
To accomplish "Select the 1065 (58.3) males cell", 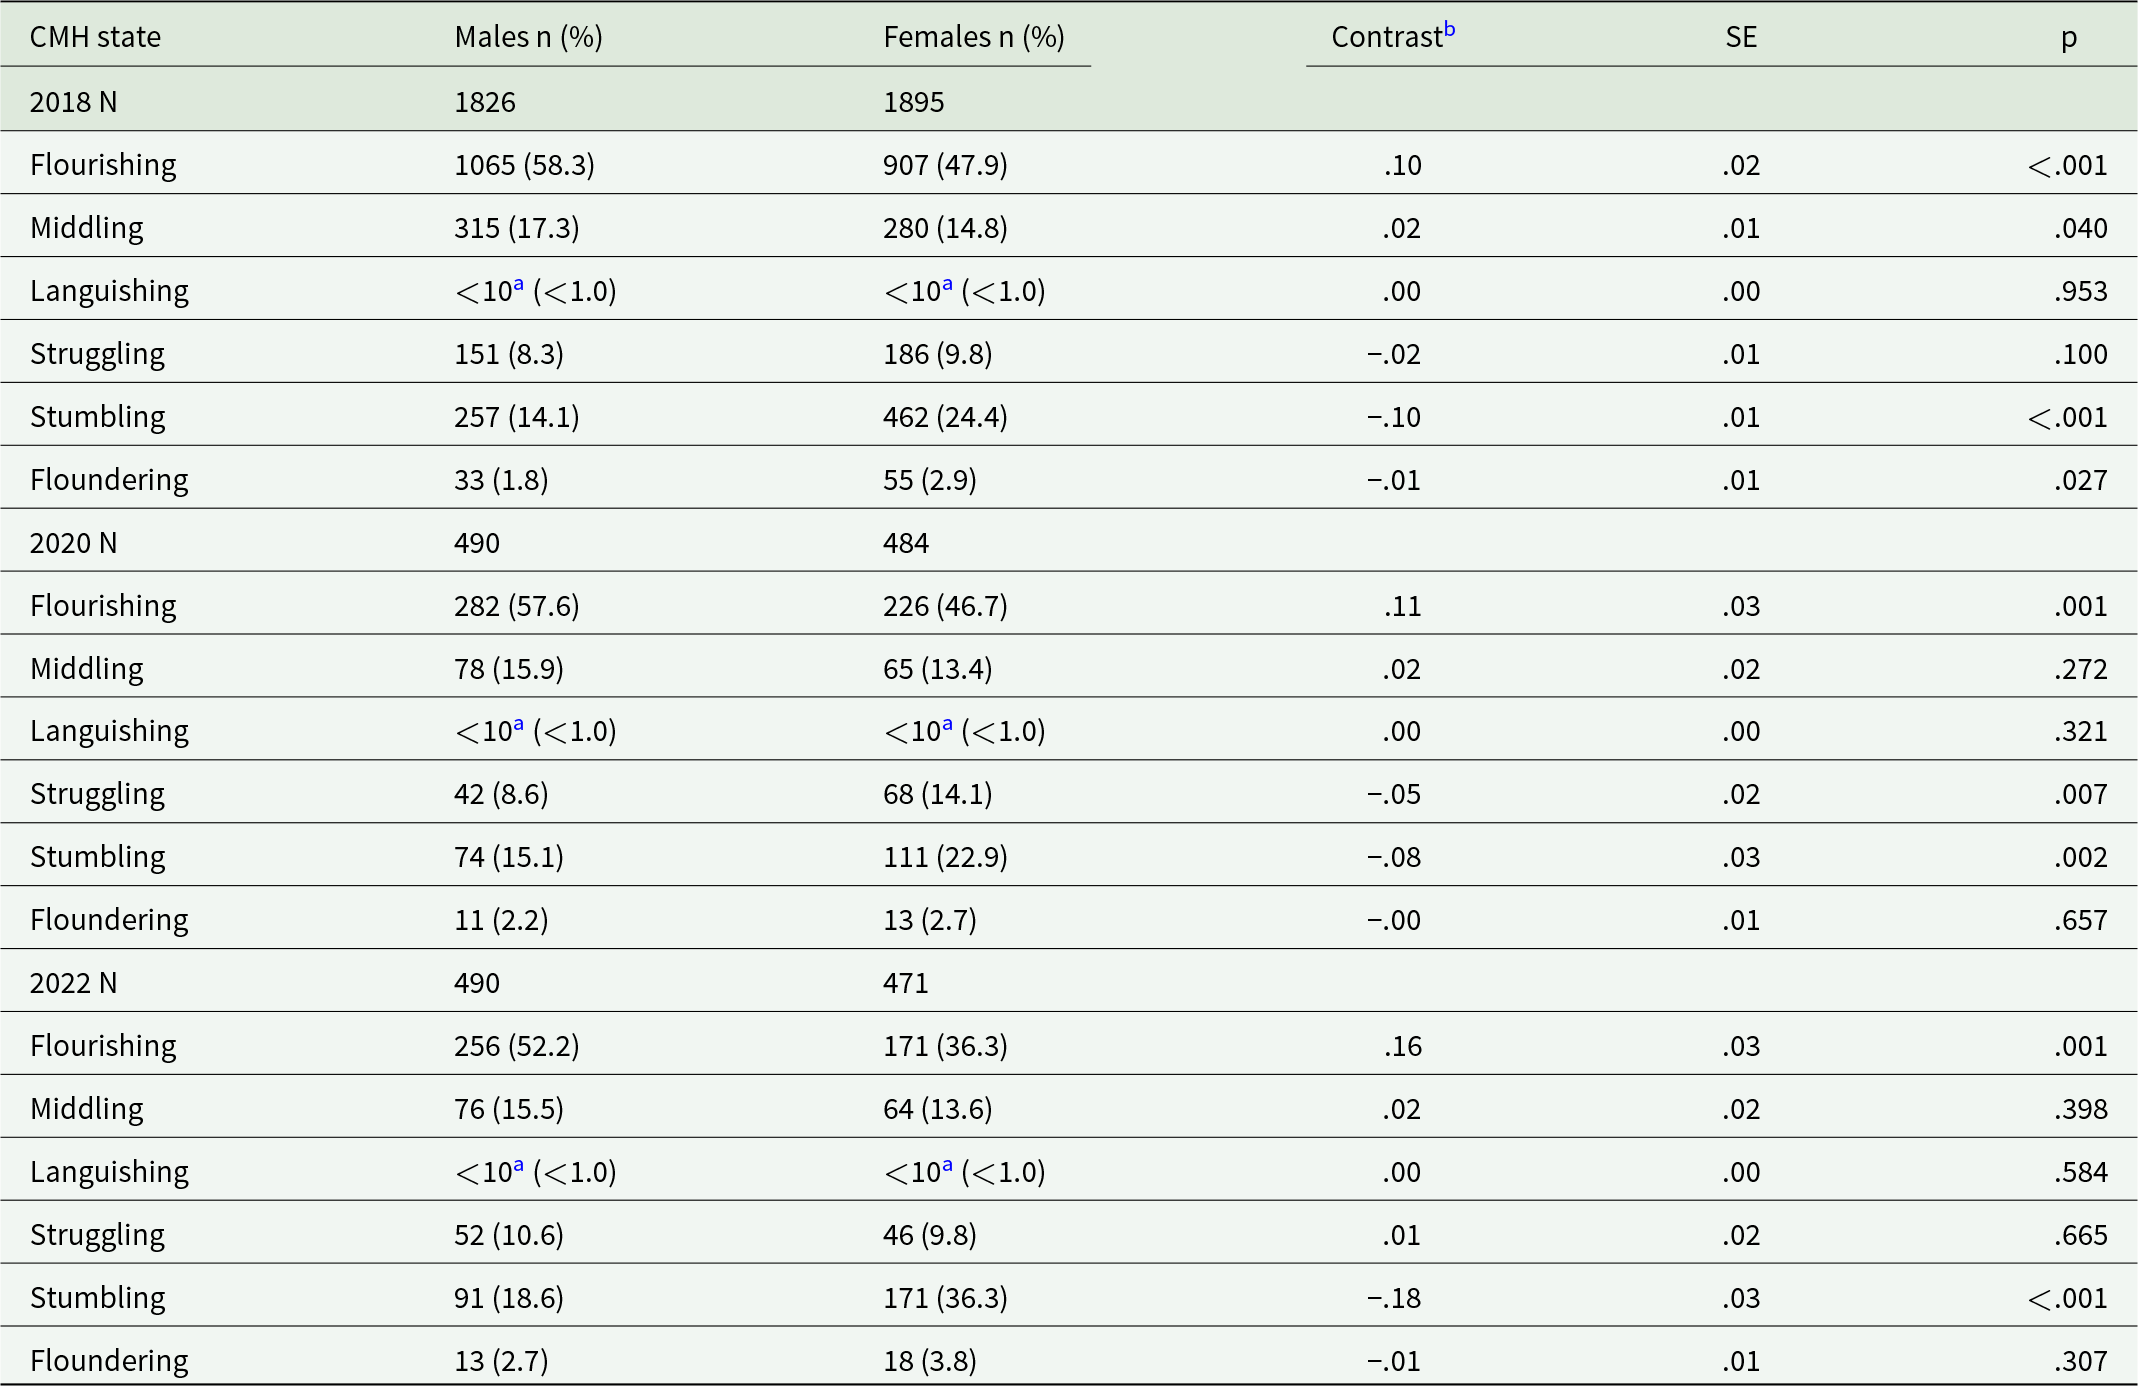I will click(524, 165).
